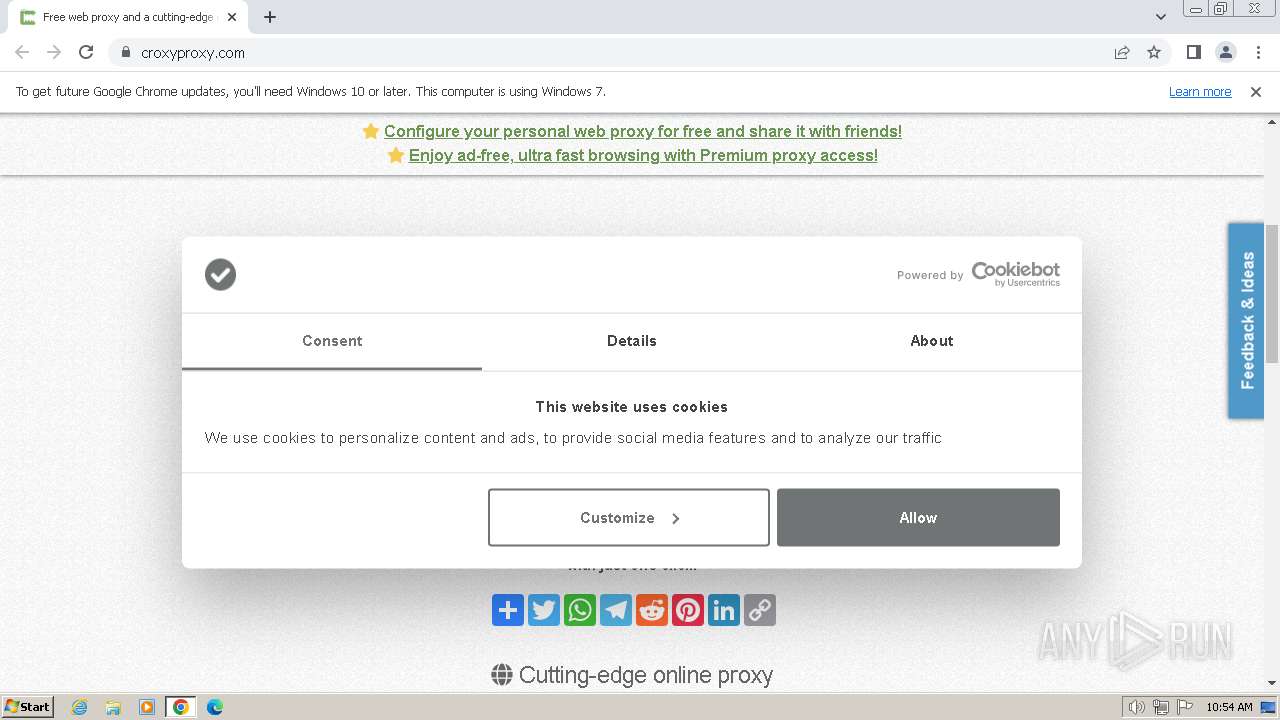View site information via lock icon
1280x720 pixels.
(x=126, y=52)
